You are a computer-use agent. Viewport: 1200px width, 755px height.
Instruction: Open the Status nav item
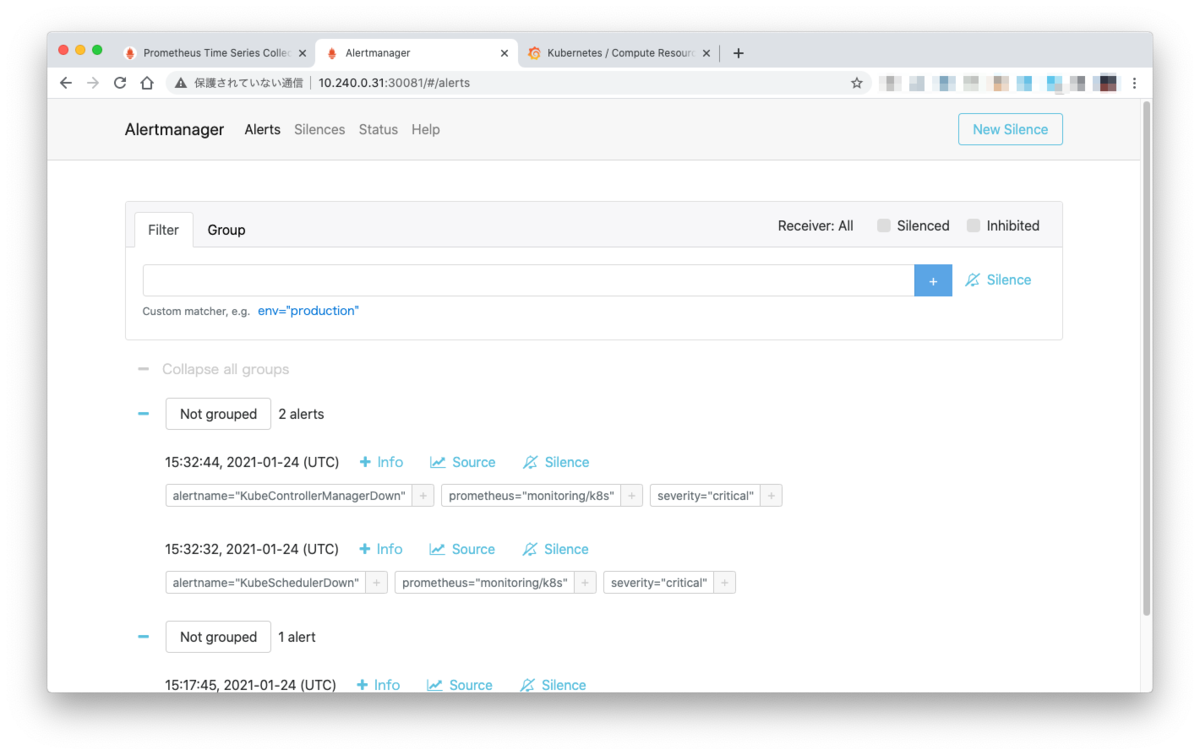pyautogui.click(x=378, y=129)
